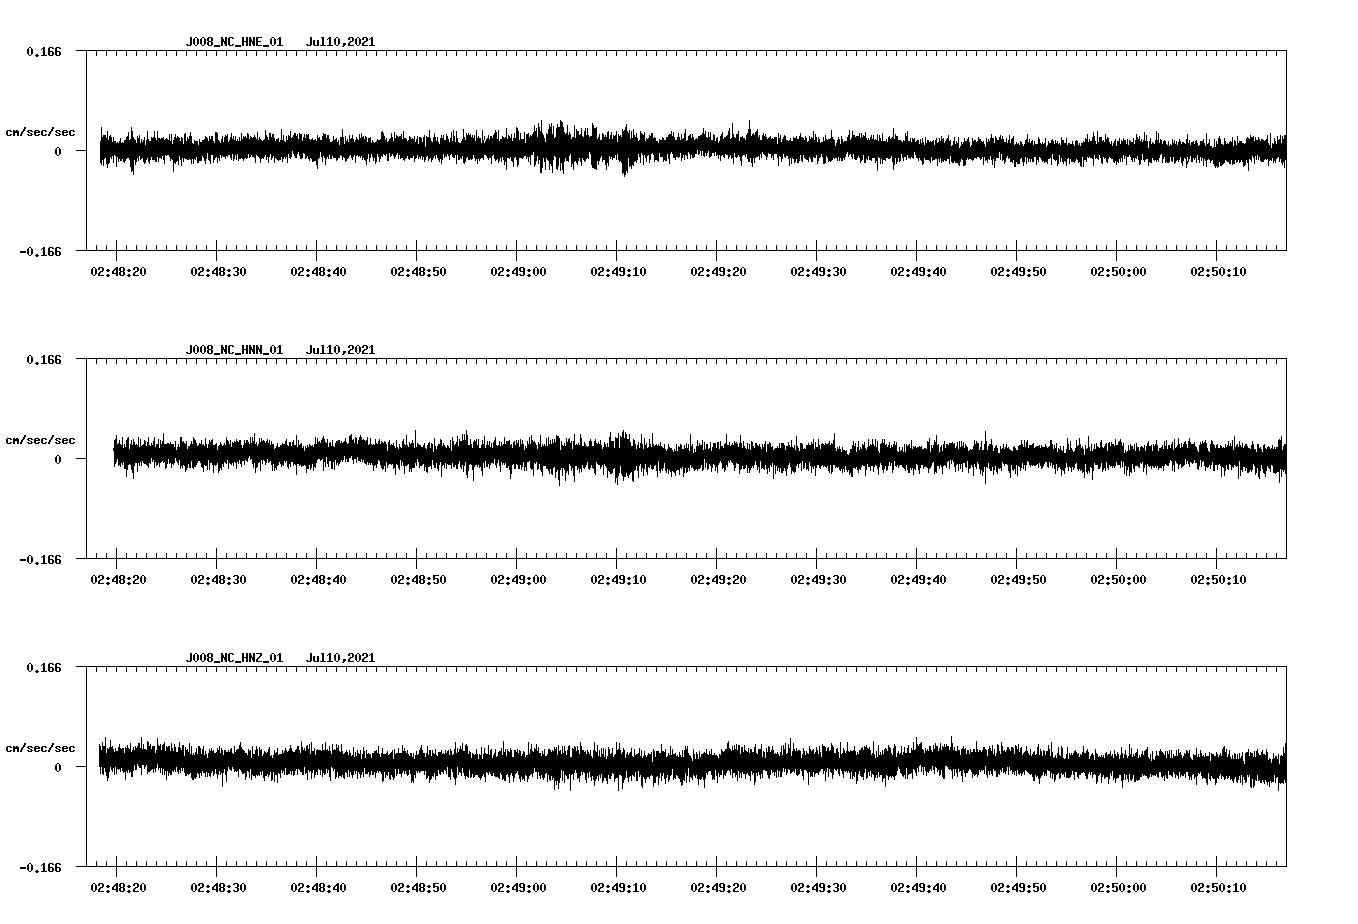Screen dimensions: 1358x924
Task: Click the J008_NC_HNE_01 channel title
Action: tap(234, 42)
